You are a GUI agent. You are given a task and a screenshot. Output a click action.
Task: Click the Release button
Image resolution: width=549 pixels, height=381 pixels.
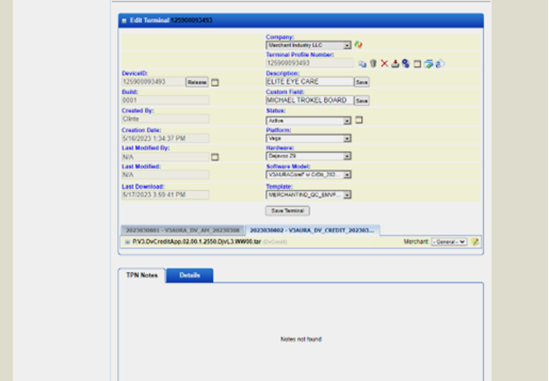point(197,82)
